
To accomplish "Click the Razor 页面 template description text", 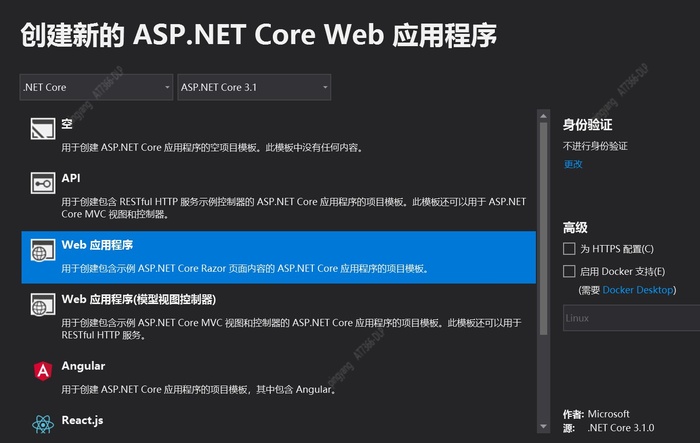I will pyautogui.click(x=245, y=268).
